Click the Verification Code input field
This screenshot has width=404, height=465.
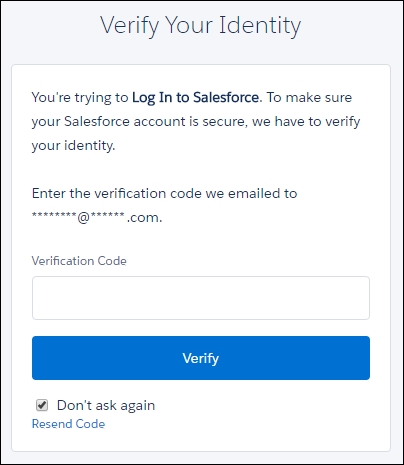(201, 298)
